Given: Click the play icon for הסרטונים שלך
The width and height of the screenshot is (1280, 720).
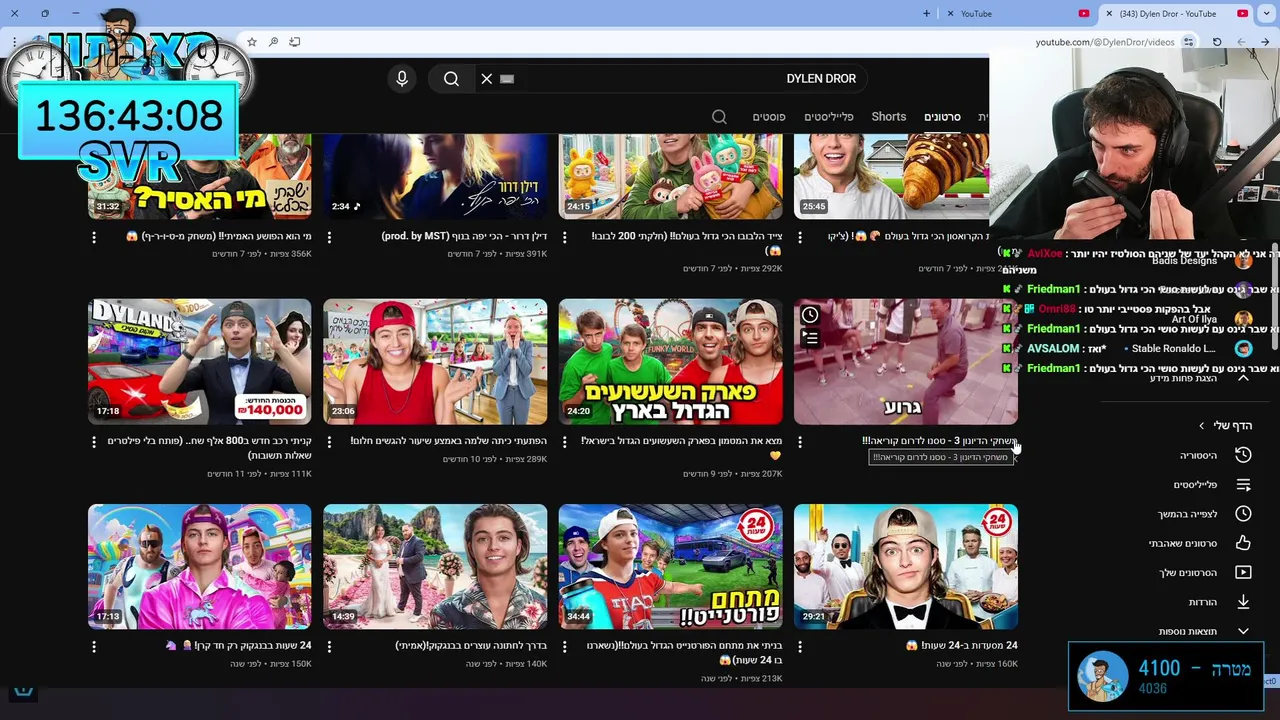Looking at the screenshot, I should tap(1243, 573).
